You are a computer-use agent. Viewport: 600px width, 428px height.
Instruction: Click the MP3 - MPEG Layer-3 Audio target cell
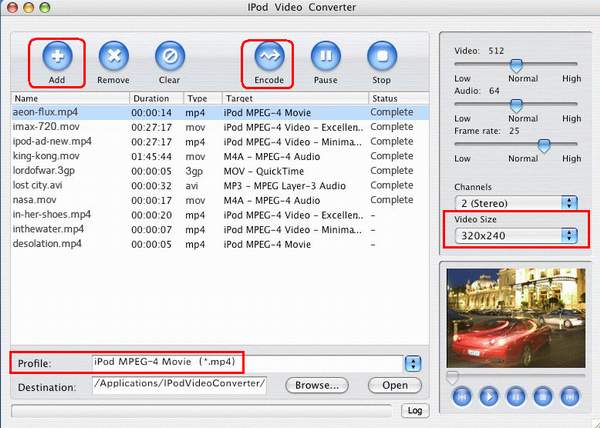285,186
